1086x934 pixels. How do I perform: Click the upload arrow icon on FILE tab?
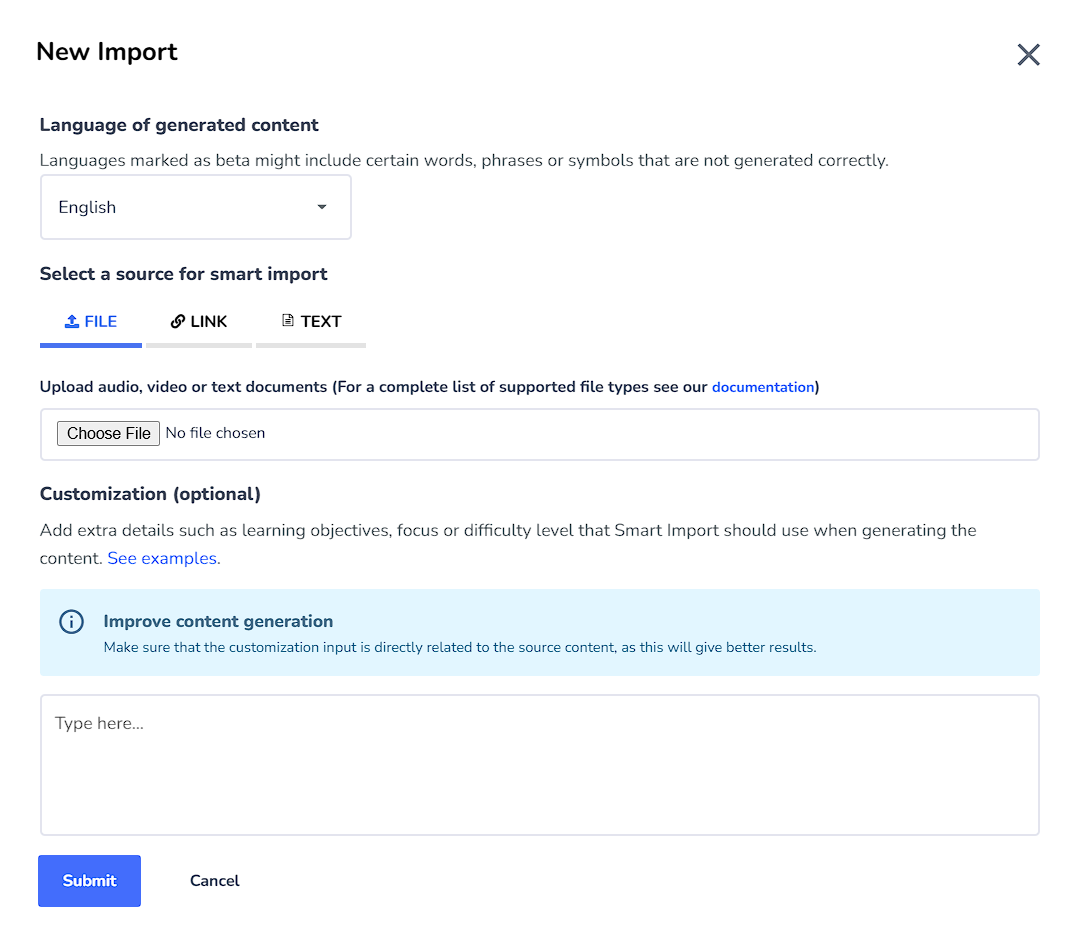(x=71, y=321)
